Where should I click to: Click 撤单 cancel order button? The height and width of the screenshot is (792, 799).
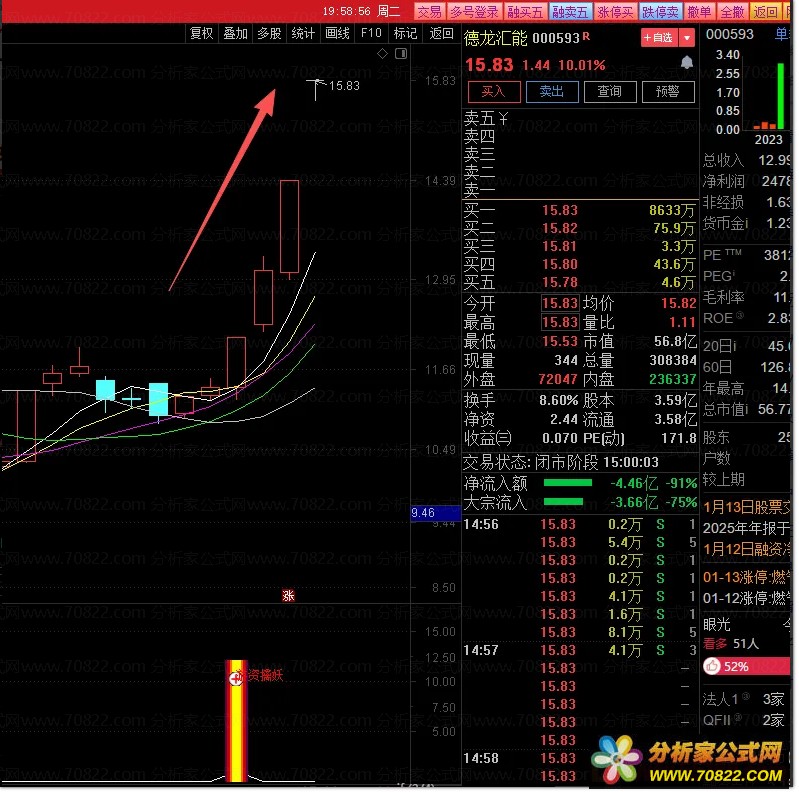pos(699,12)
